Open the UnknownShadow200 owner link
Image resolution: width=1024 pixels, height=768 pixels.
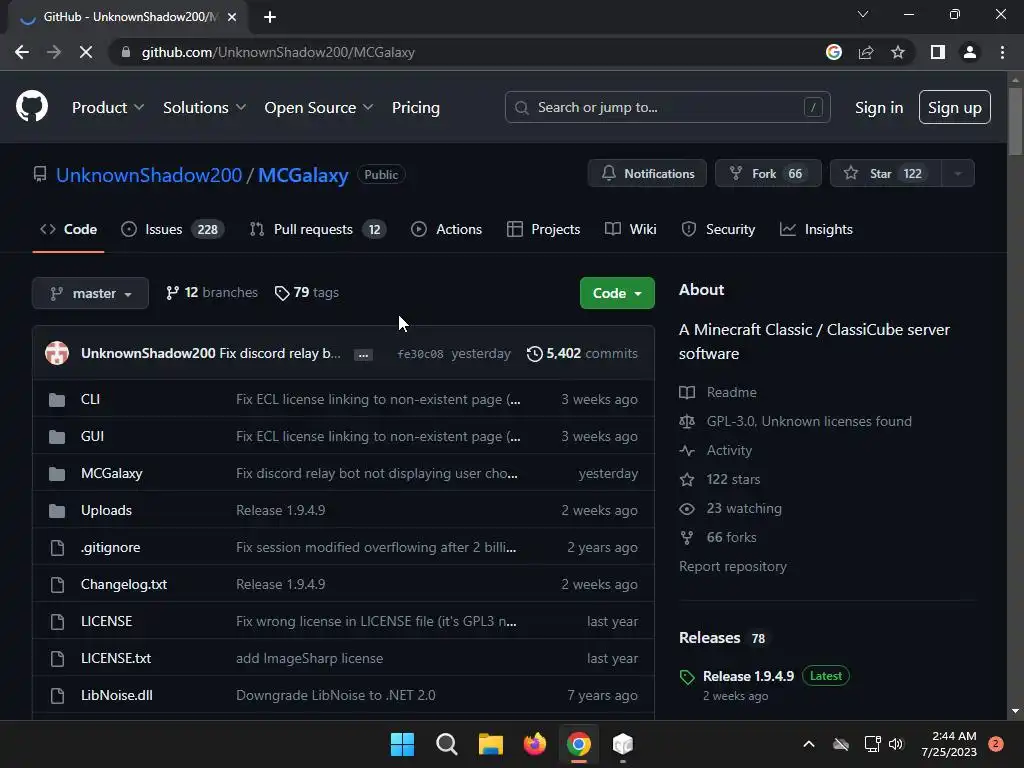(149, 175)
